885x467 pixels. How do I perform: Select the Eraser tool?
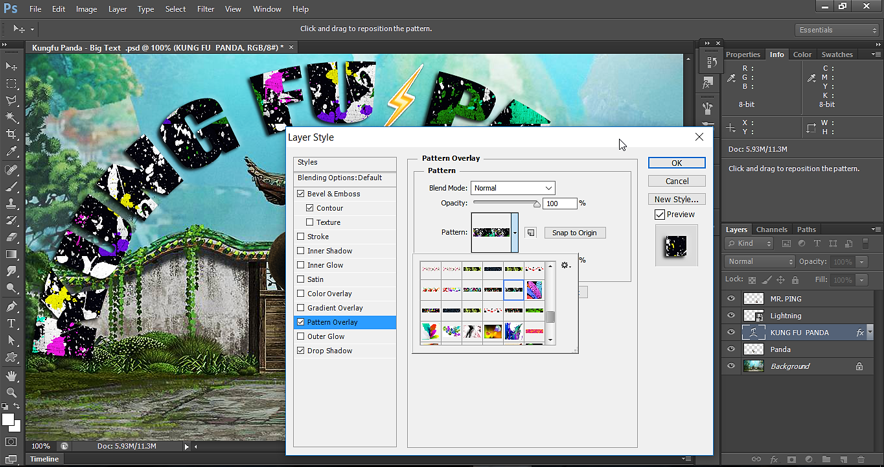point(11,238)
